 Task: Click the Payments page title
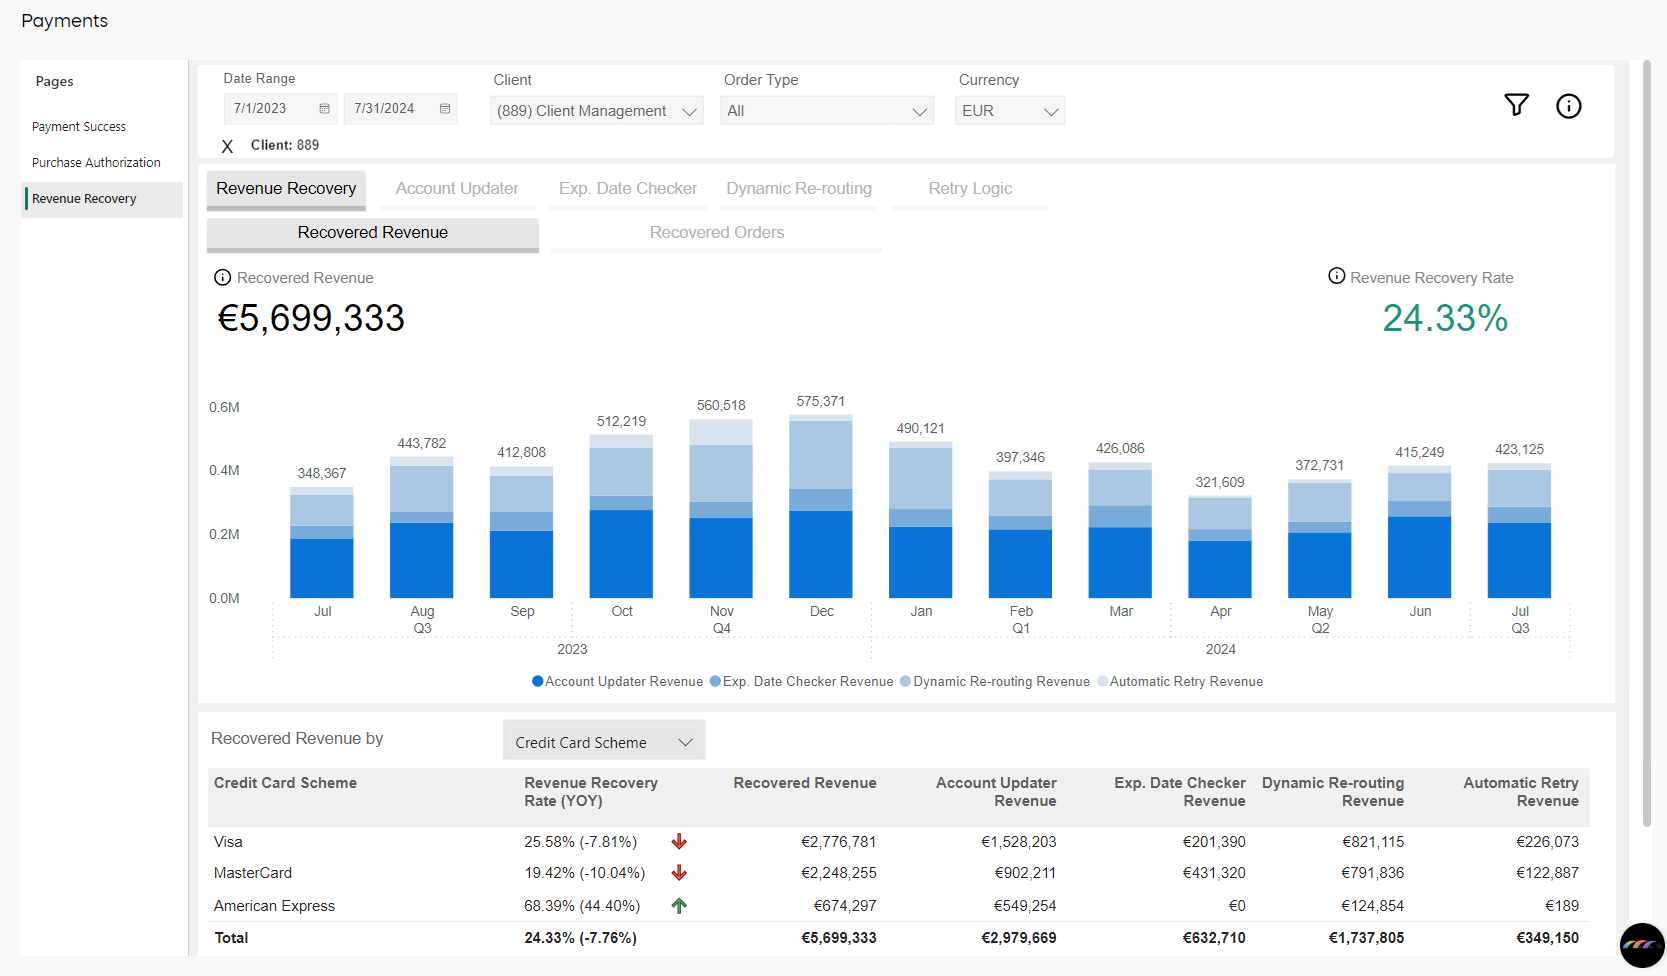coord(65,21)
